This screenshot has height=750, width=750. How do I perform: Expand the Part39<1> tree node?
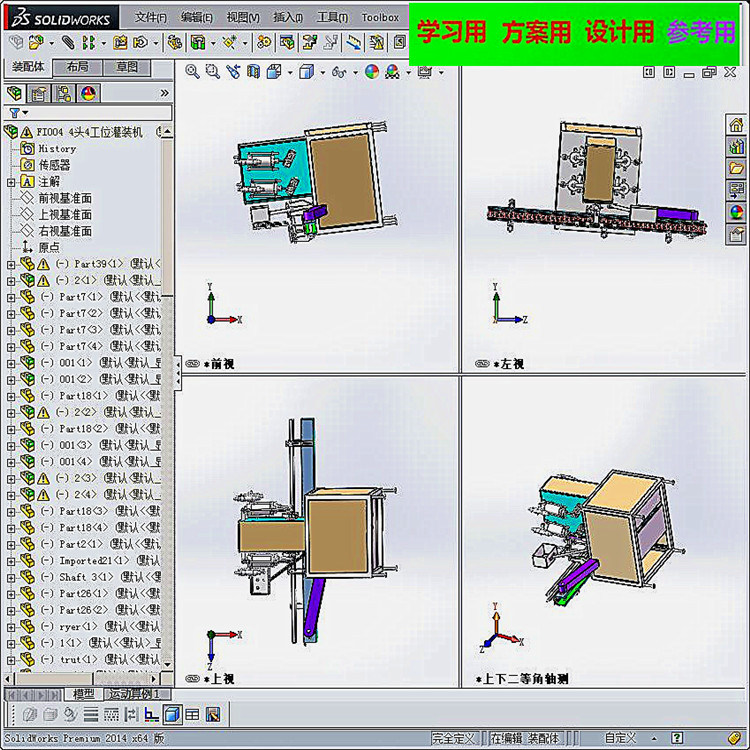11,264
